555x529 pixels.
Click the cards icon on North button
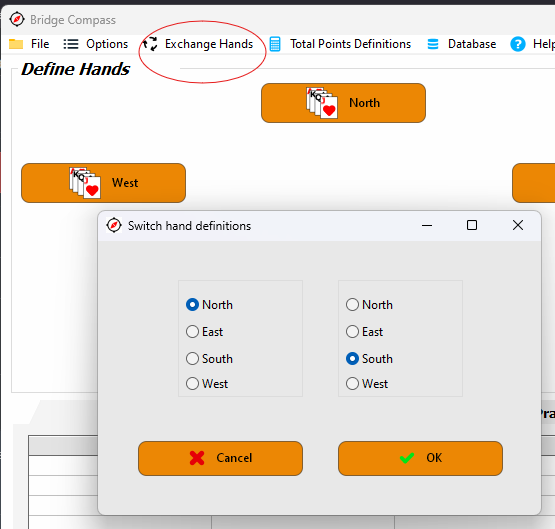click(x=322, y=103)
